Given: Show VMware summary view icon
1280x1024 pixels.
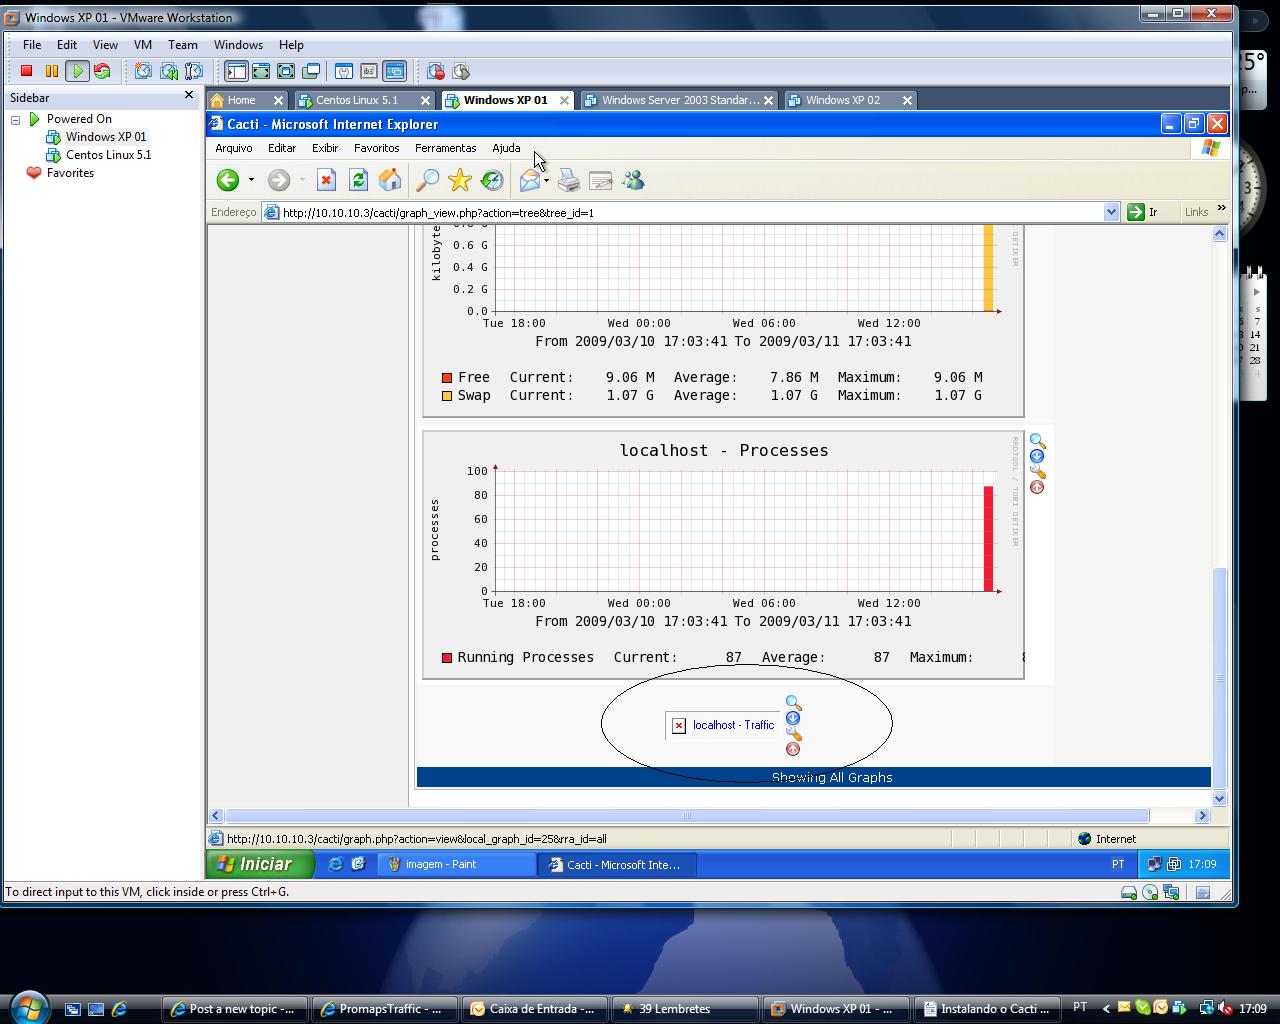Looking at the screenshot, I should tap(344, 71).
